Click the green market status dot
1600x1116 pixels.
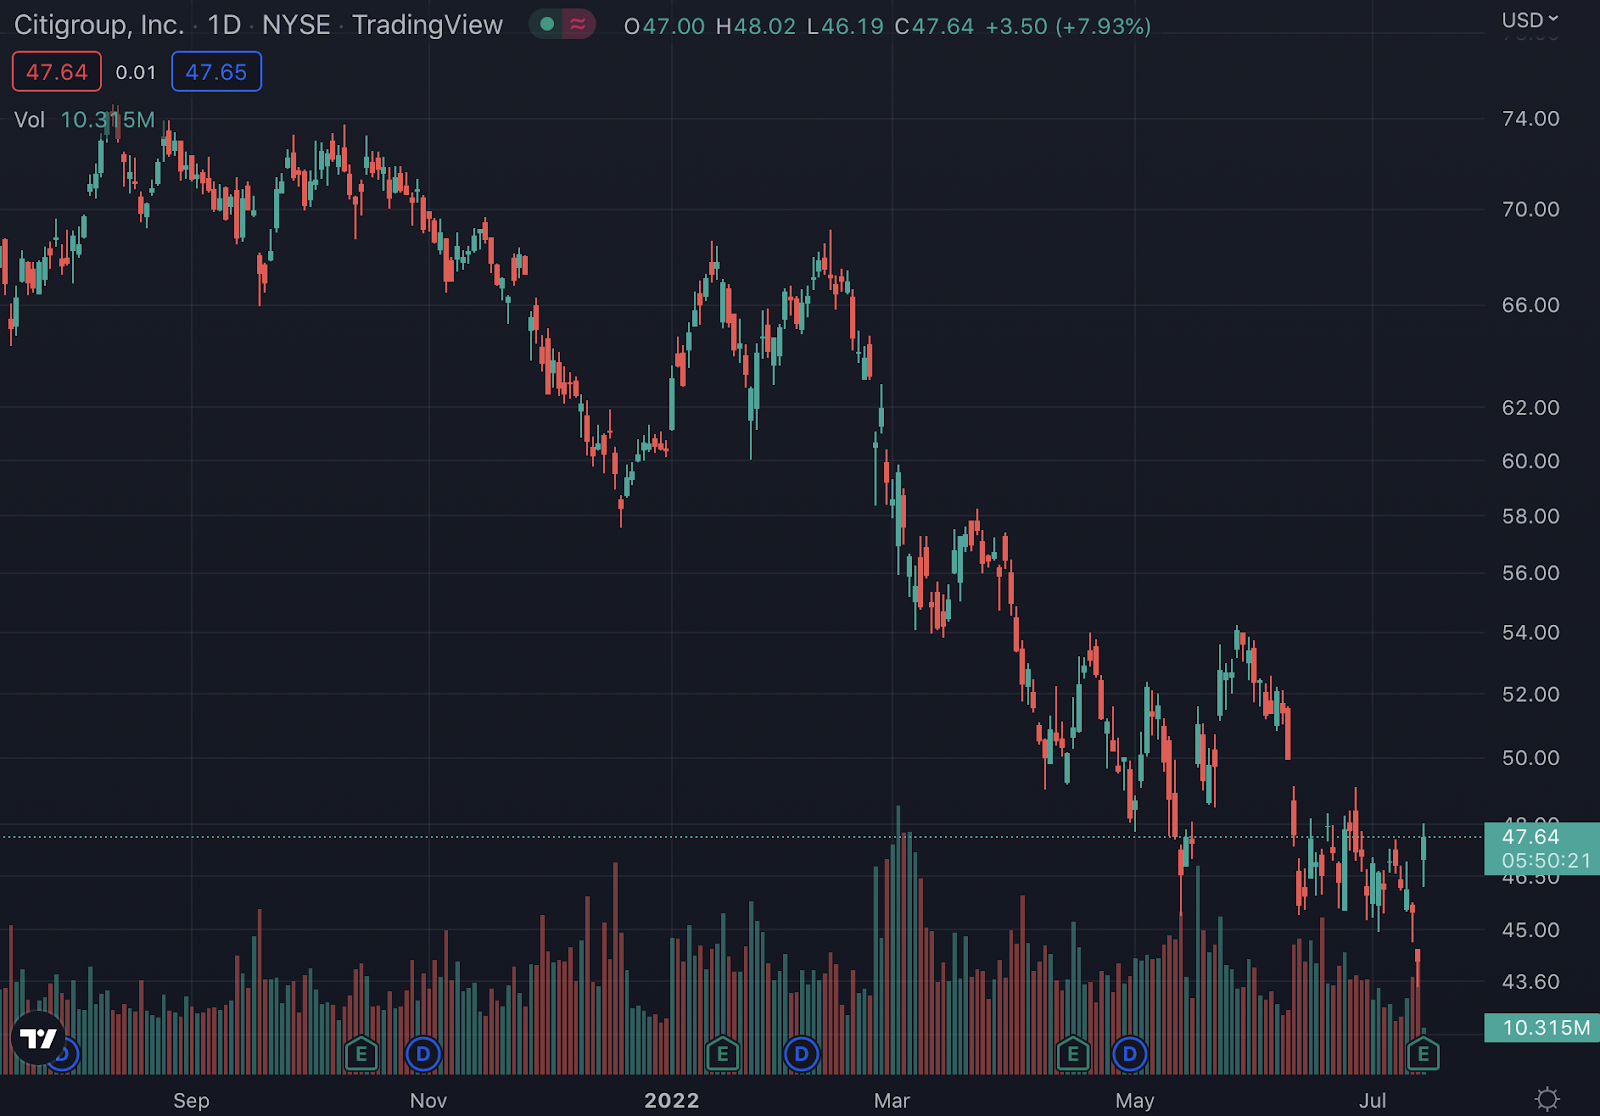pyautogui.click(x=547, y=24)
